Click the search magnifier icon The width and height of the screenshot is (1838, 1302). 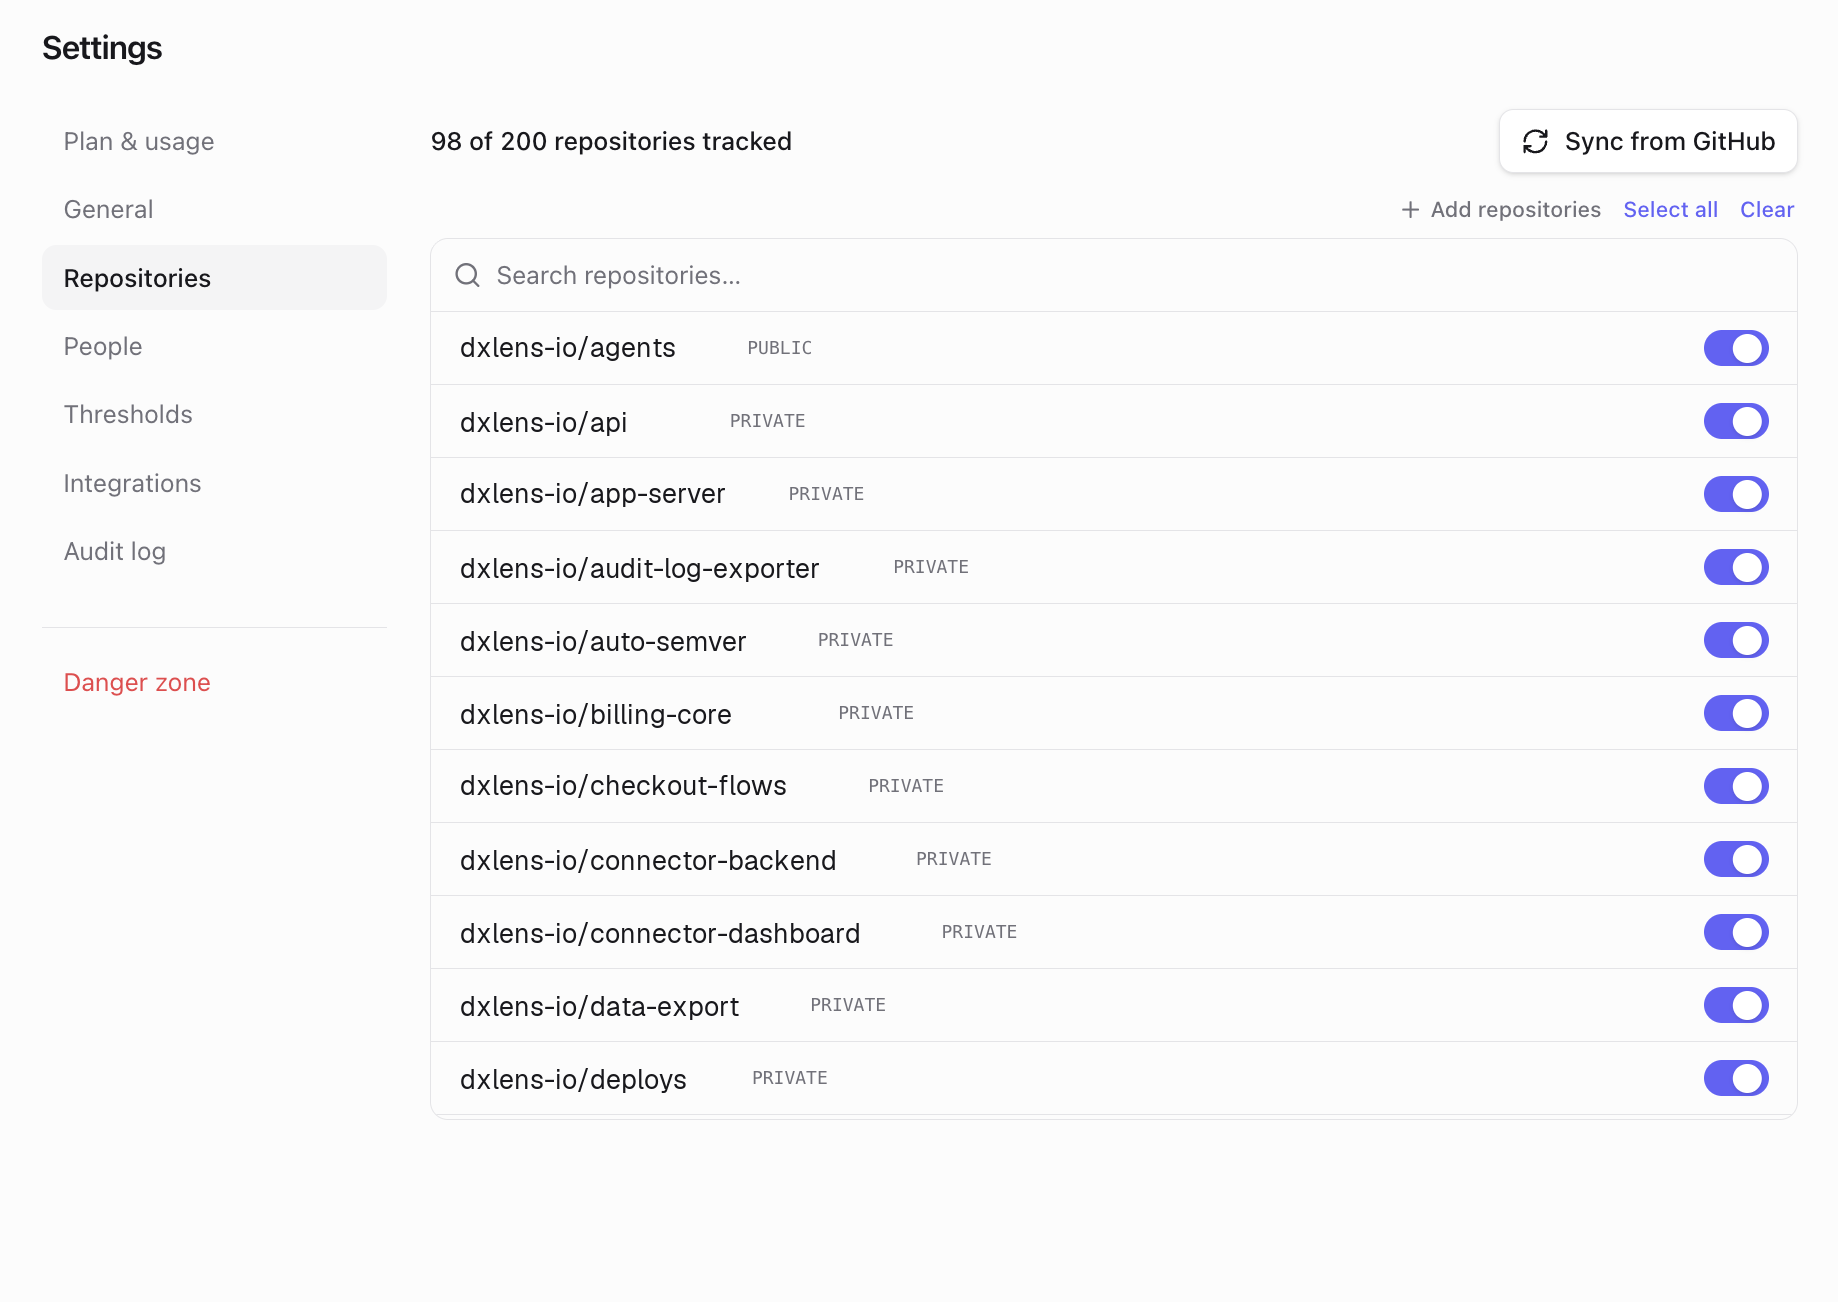click(x=468, y=275)
